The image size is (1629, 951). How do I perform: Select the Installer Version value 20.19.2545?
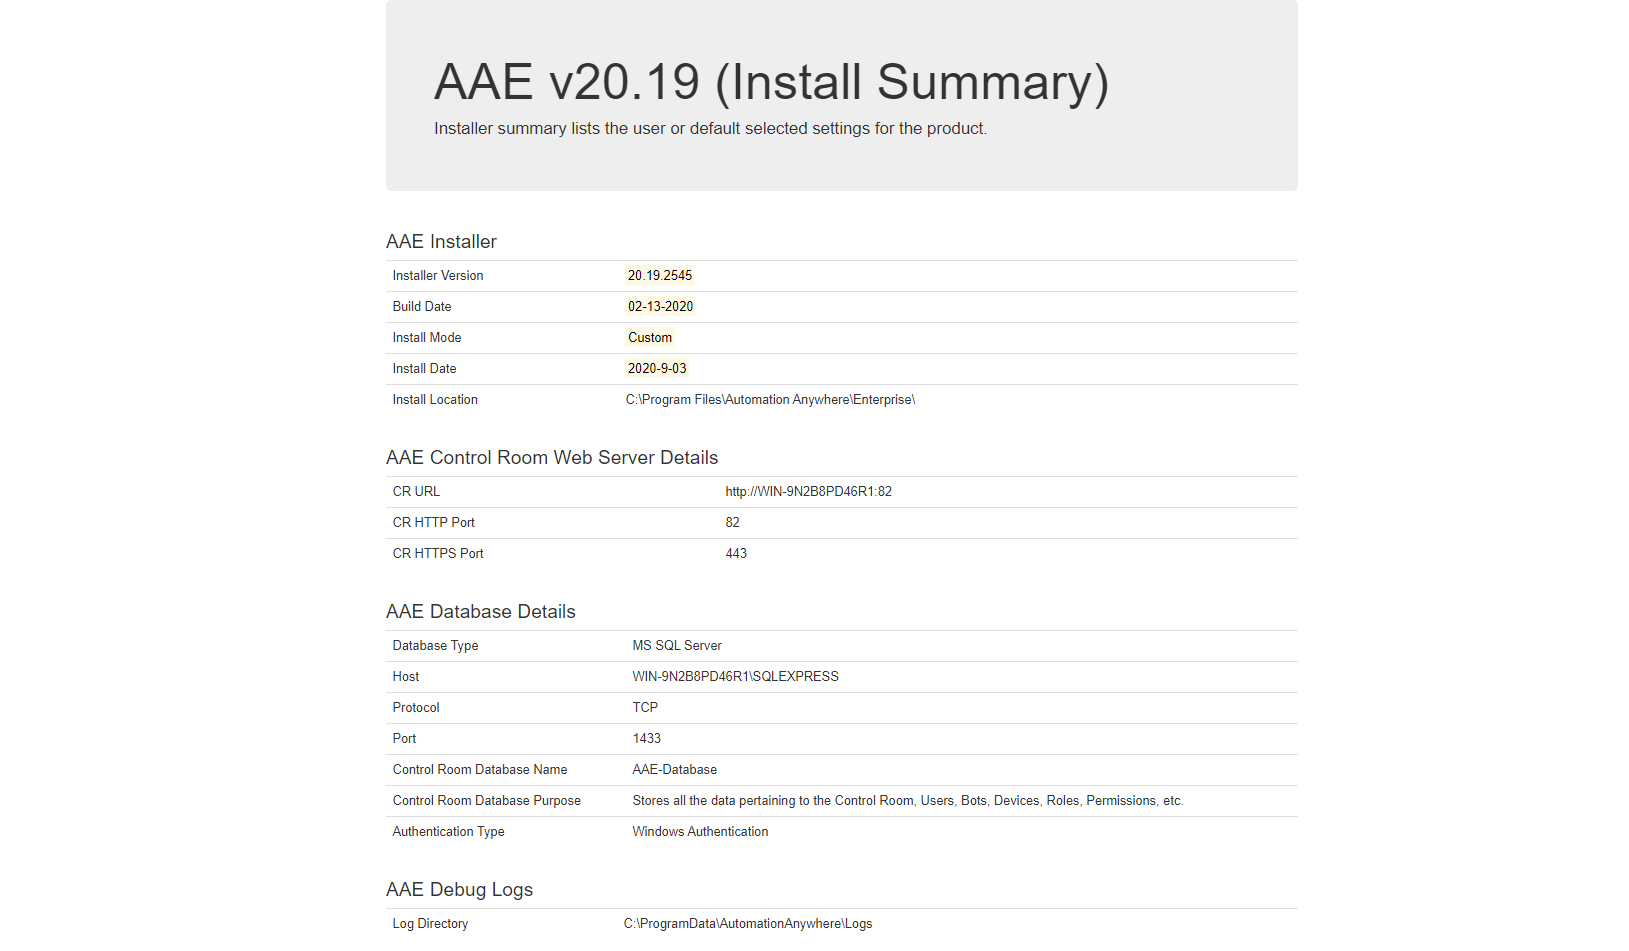tap(659, 275)
